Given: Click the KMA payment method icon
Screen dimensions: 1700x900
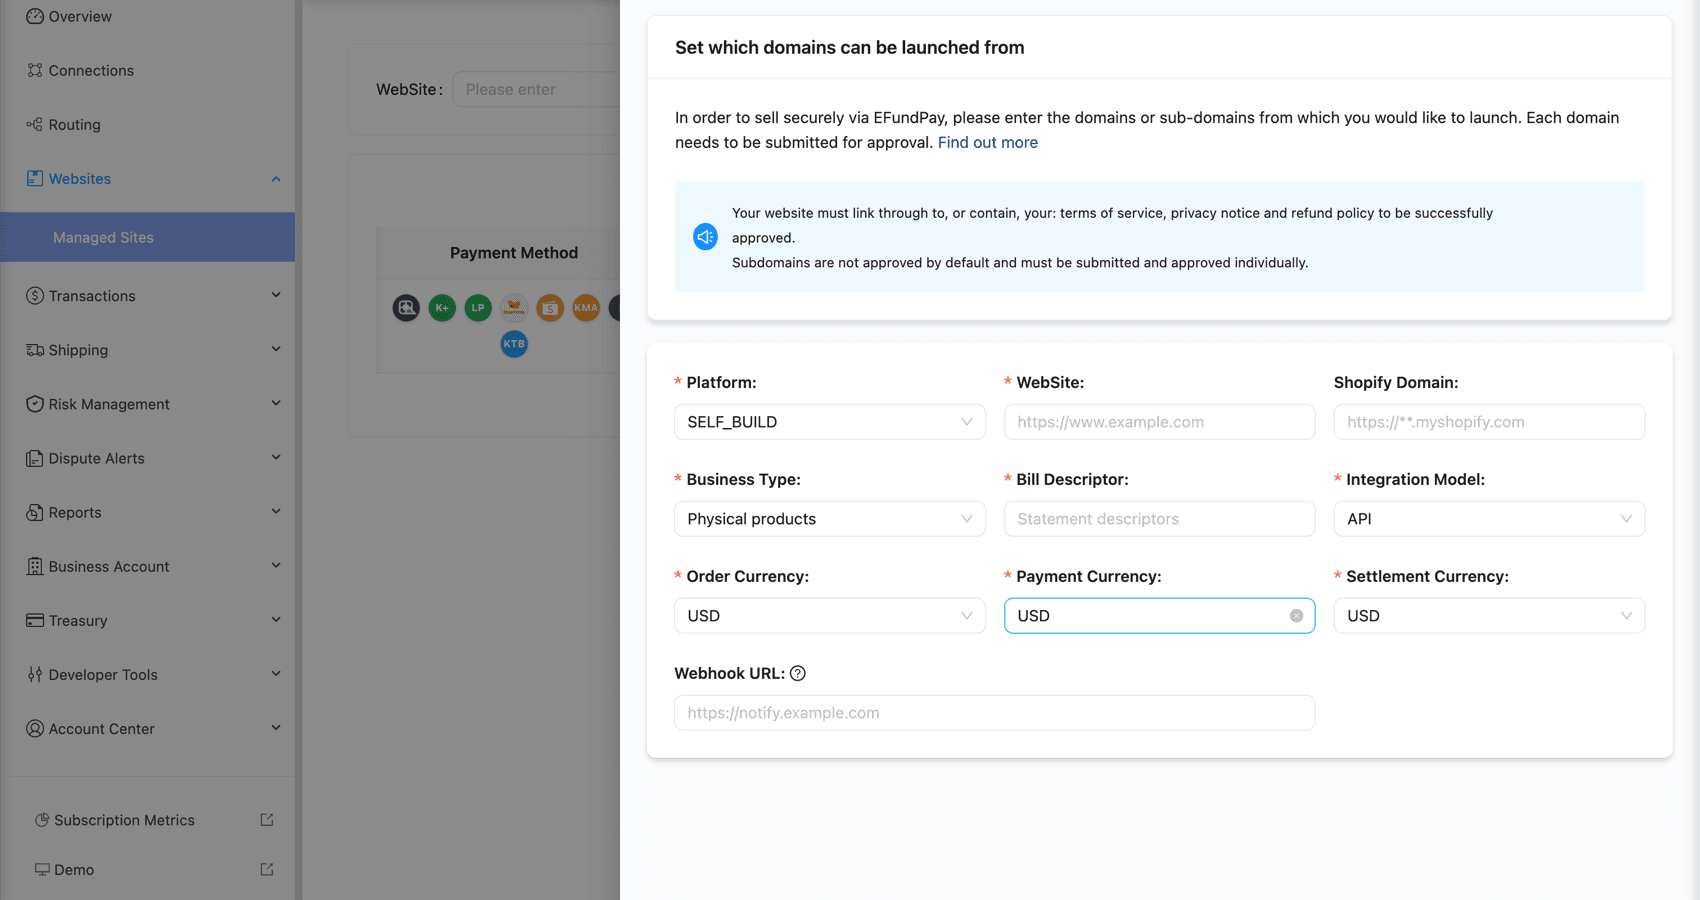Looking at the screenshot, I should point(586,308).
